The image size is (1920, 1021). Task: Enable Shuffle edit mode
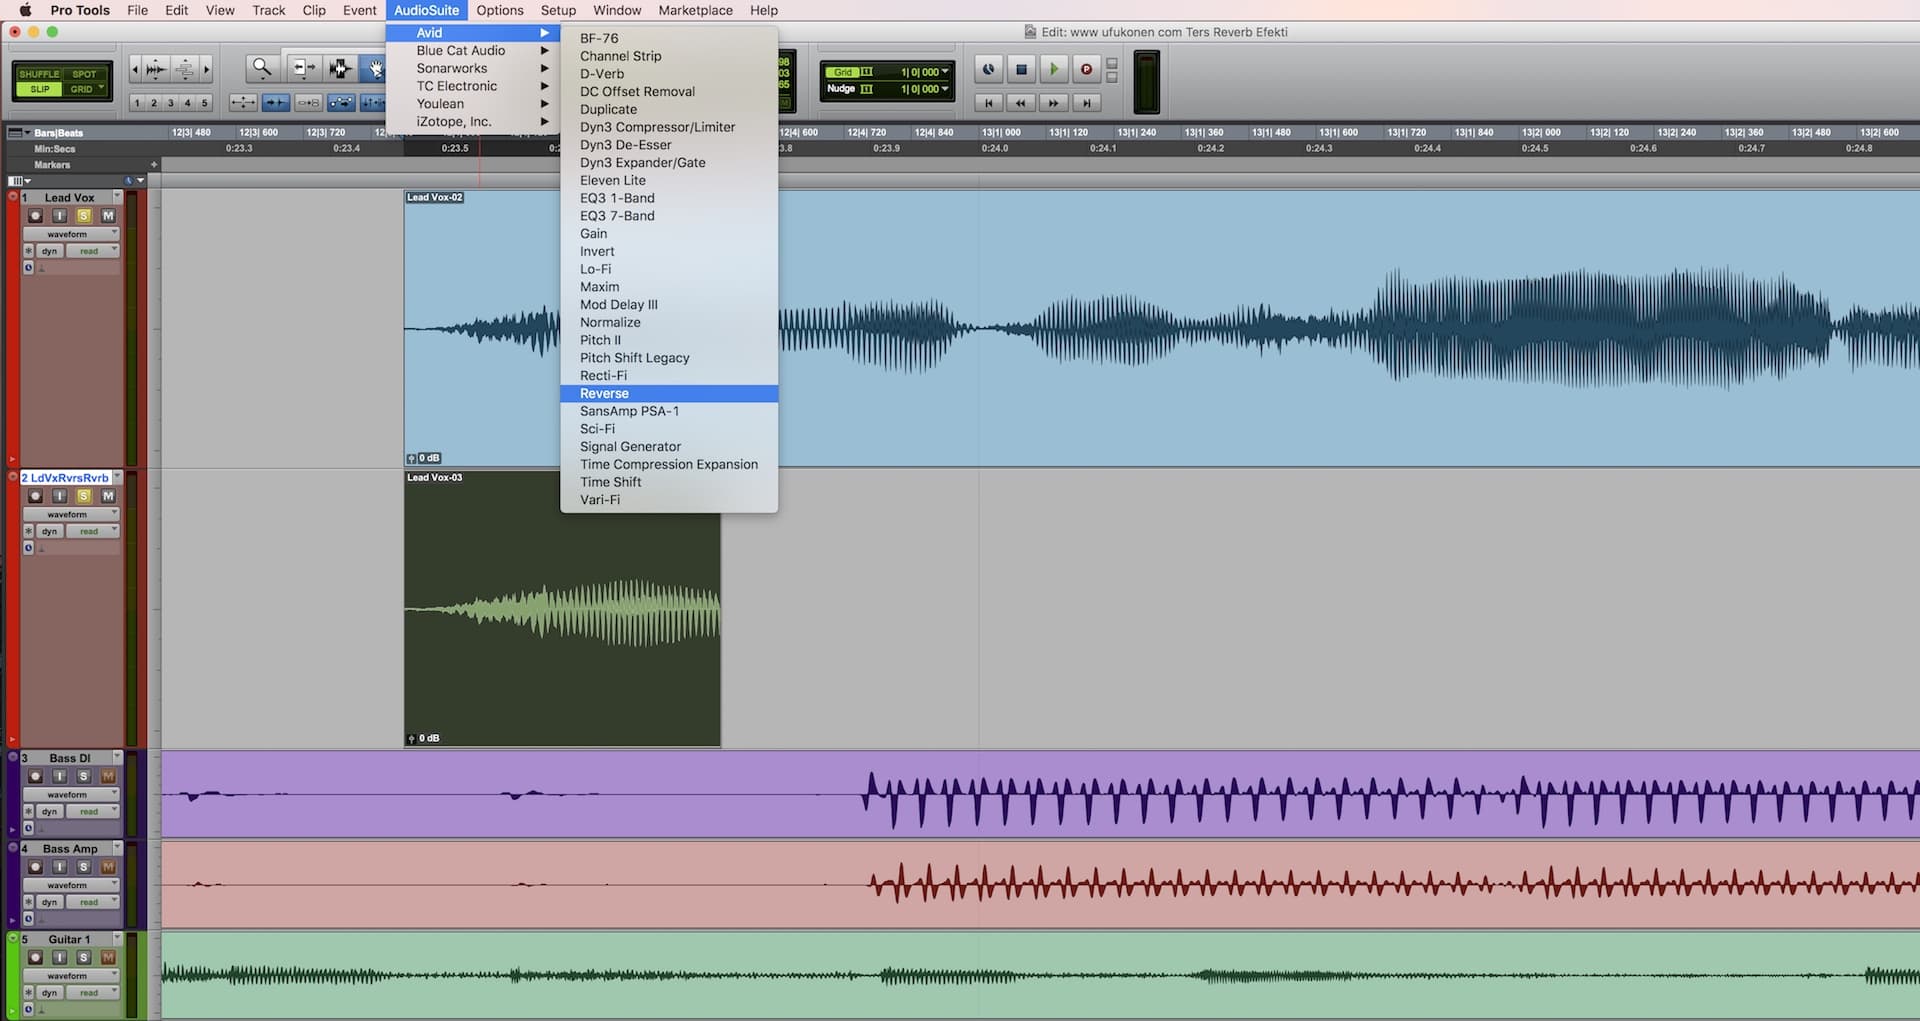click(39, 74)
